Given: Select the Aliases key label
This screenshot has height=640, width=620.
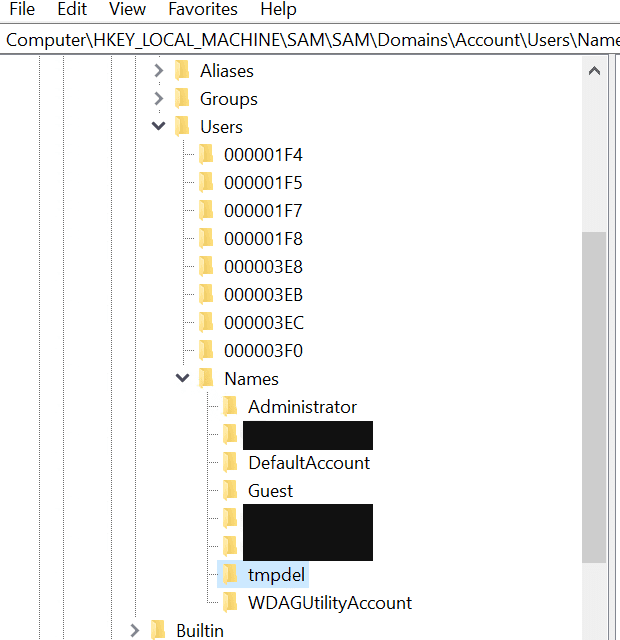Looking at the screenshot, I should click(x=227, y=71).
